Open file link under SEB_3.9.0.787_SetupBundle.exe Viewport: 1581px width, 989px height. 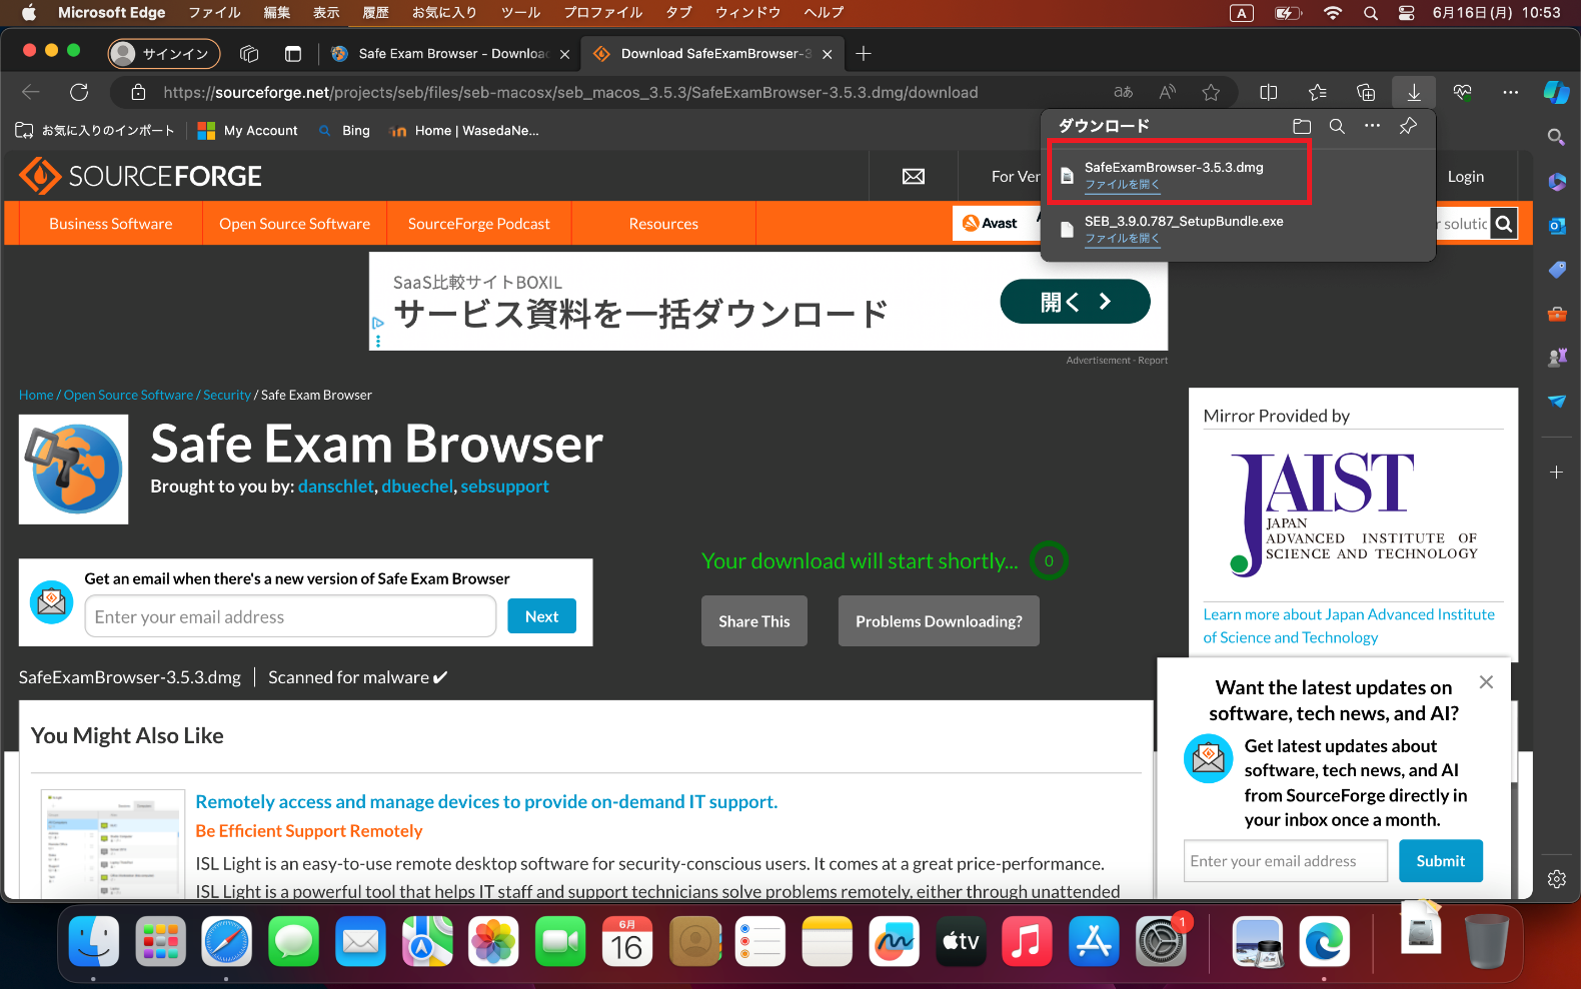coord(1122,238)
